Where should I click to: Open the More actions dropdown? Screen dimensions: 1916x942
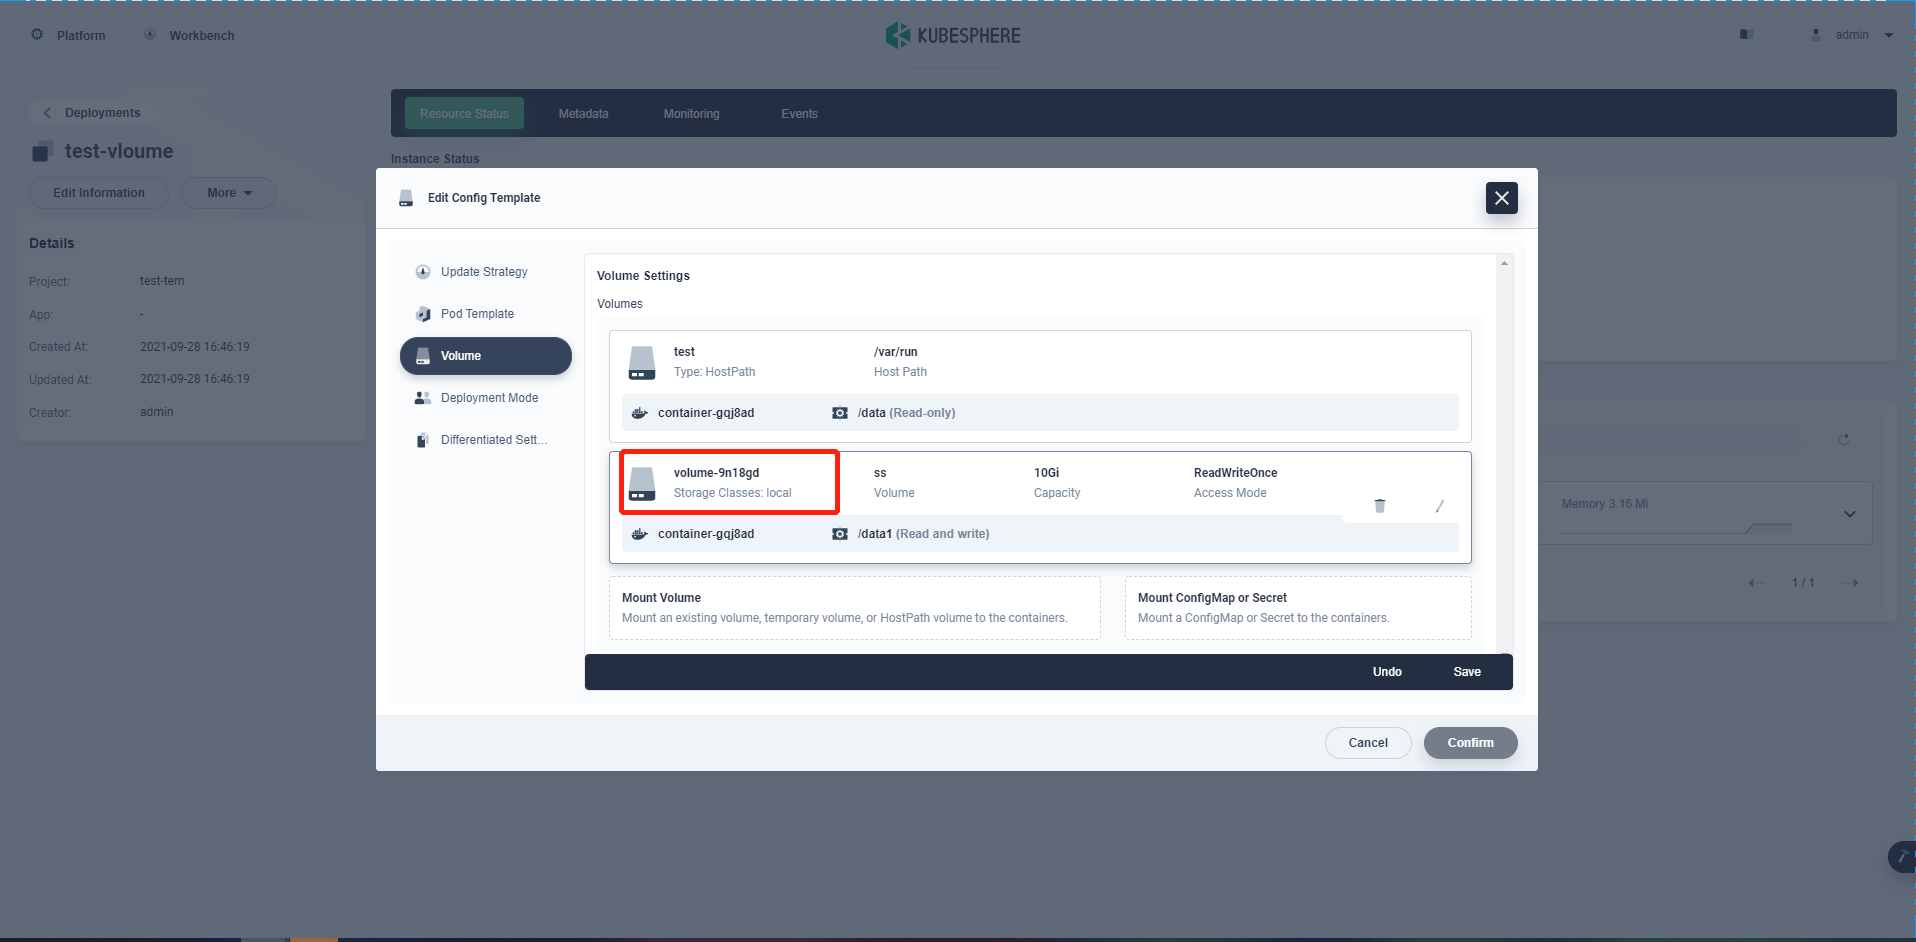pos(228,192)
